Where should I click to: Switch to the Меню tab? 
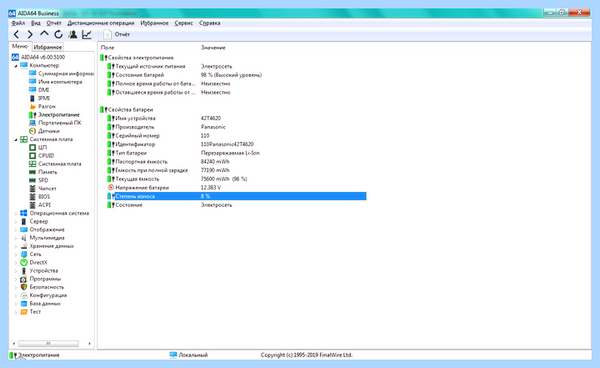(x=20, y=46)
